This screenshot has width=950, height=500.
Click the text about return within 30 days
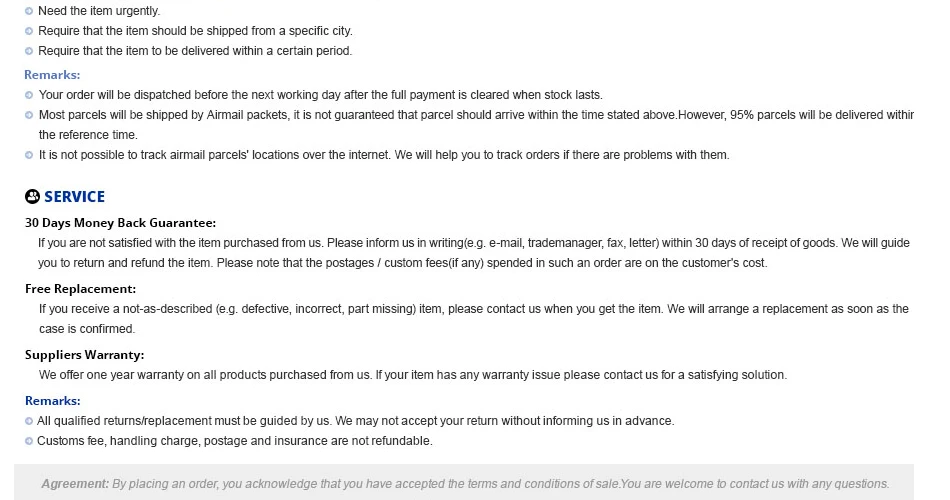pos(474,253)
